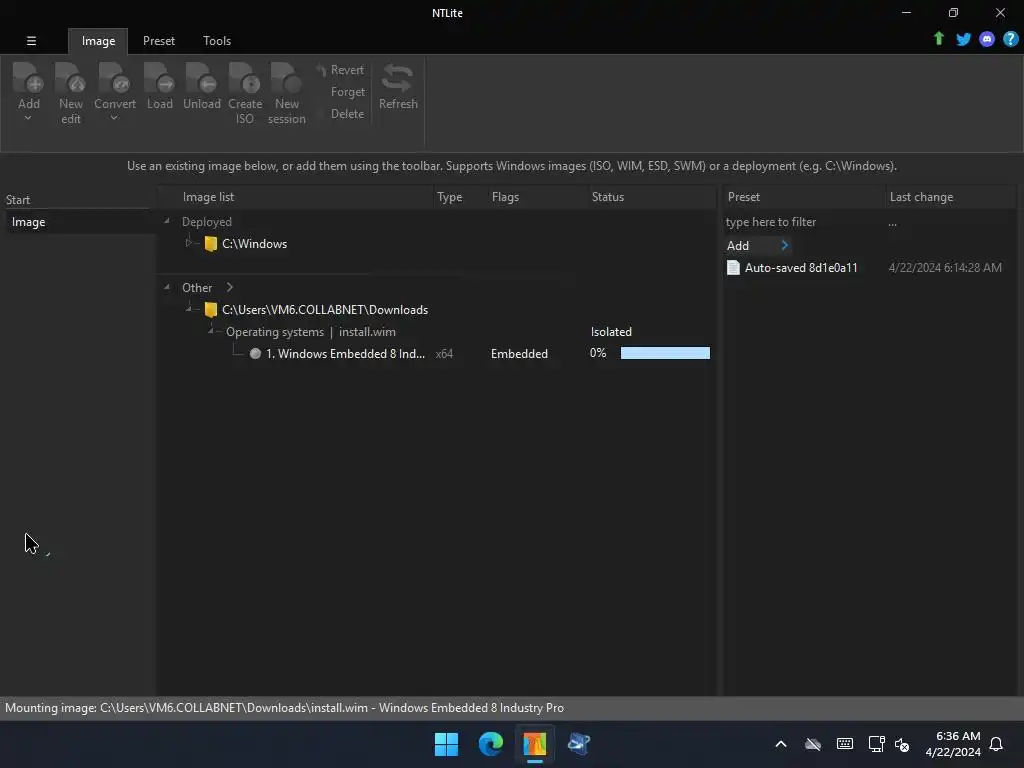Image resolution: width=1024 pixels, height=768 pixels.
Task: Click the Flags column header
Action: (505, 197)
